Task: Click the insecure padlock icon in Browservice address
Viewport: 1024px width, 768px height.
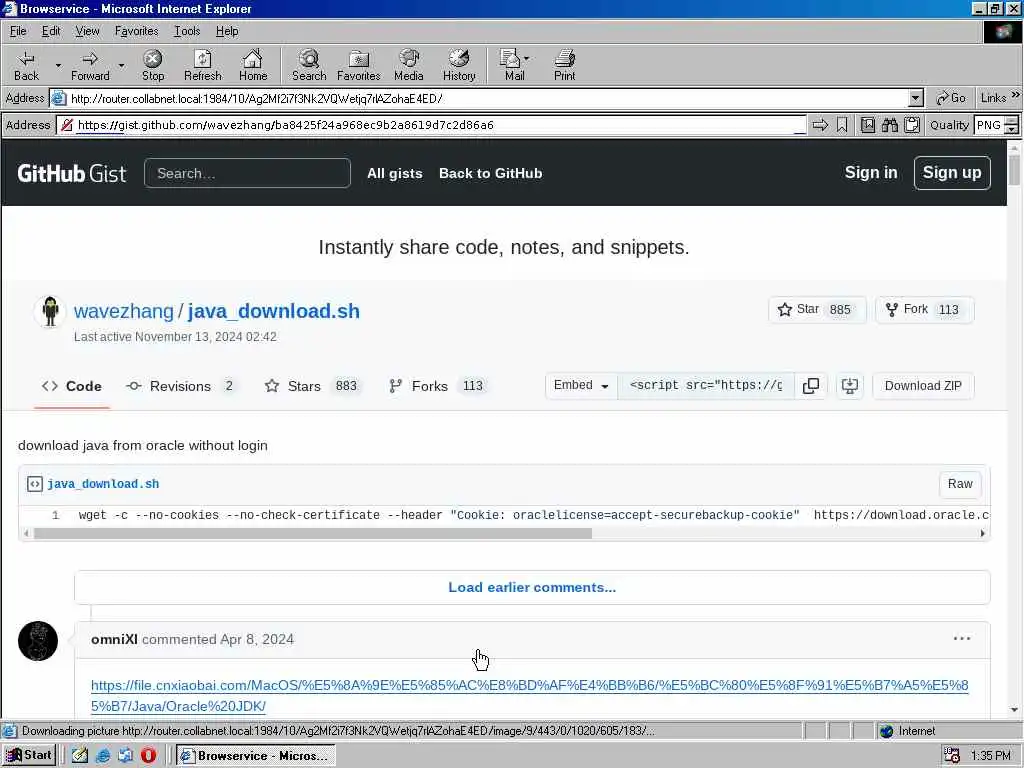Action: [x=67, y=125]
